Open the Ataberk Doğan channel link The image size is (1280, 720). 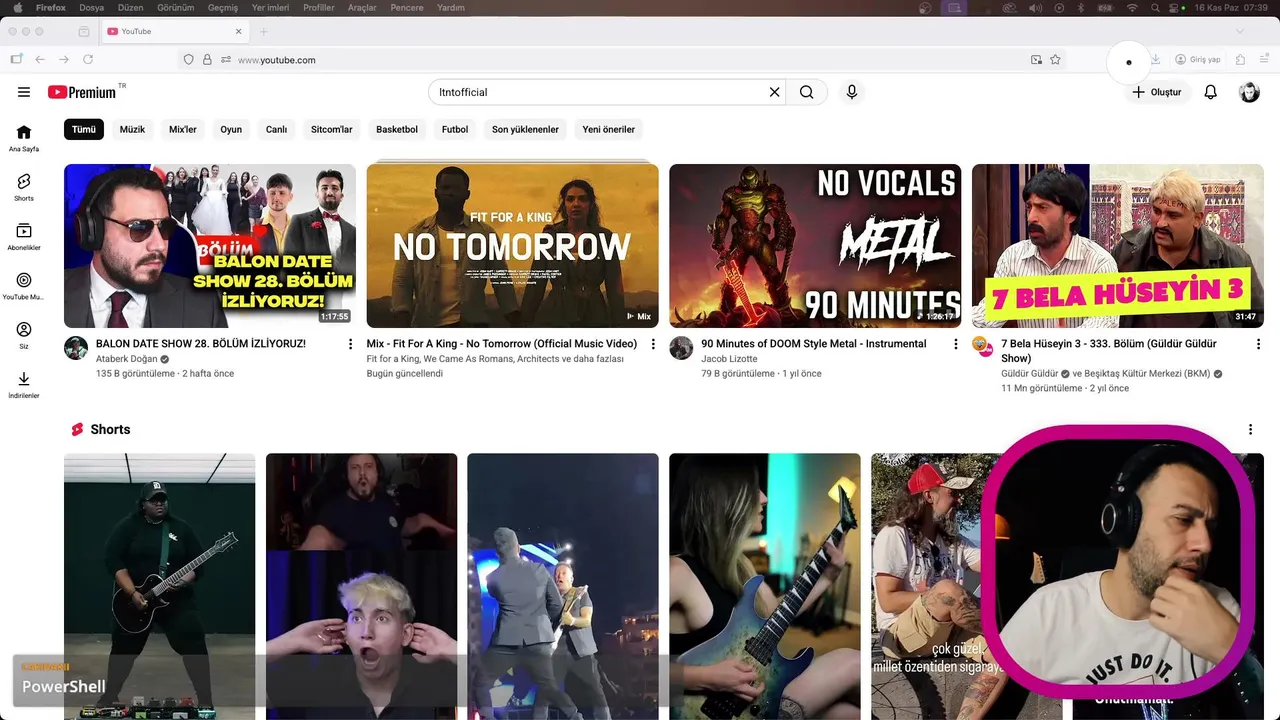click(x=127, y=359)
